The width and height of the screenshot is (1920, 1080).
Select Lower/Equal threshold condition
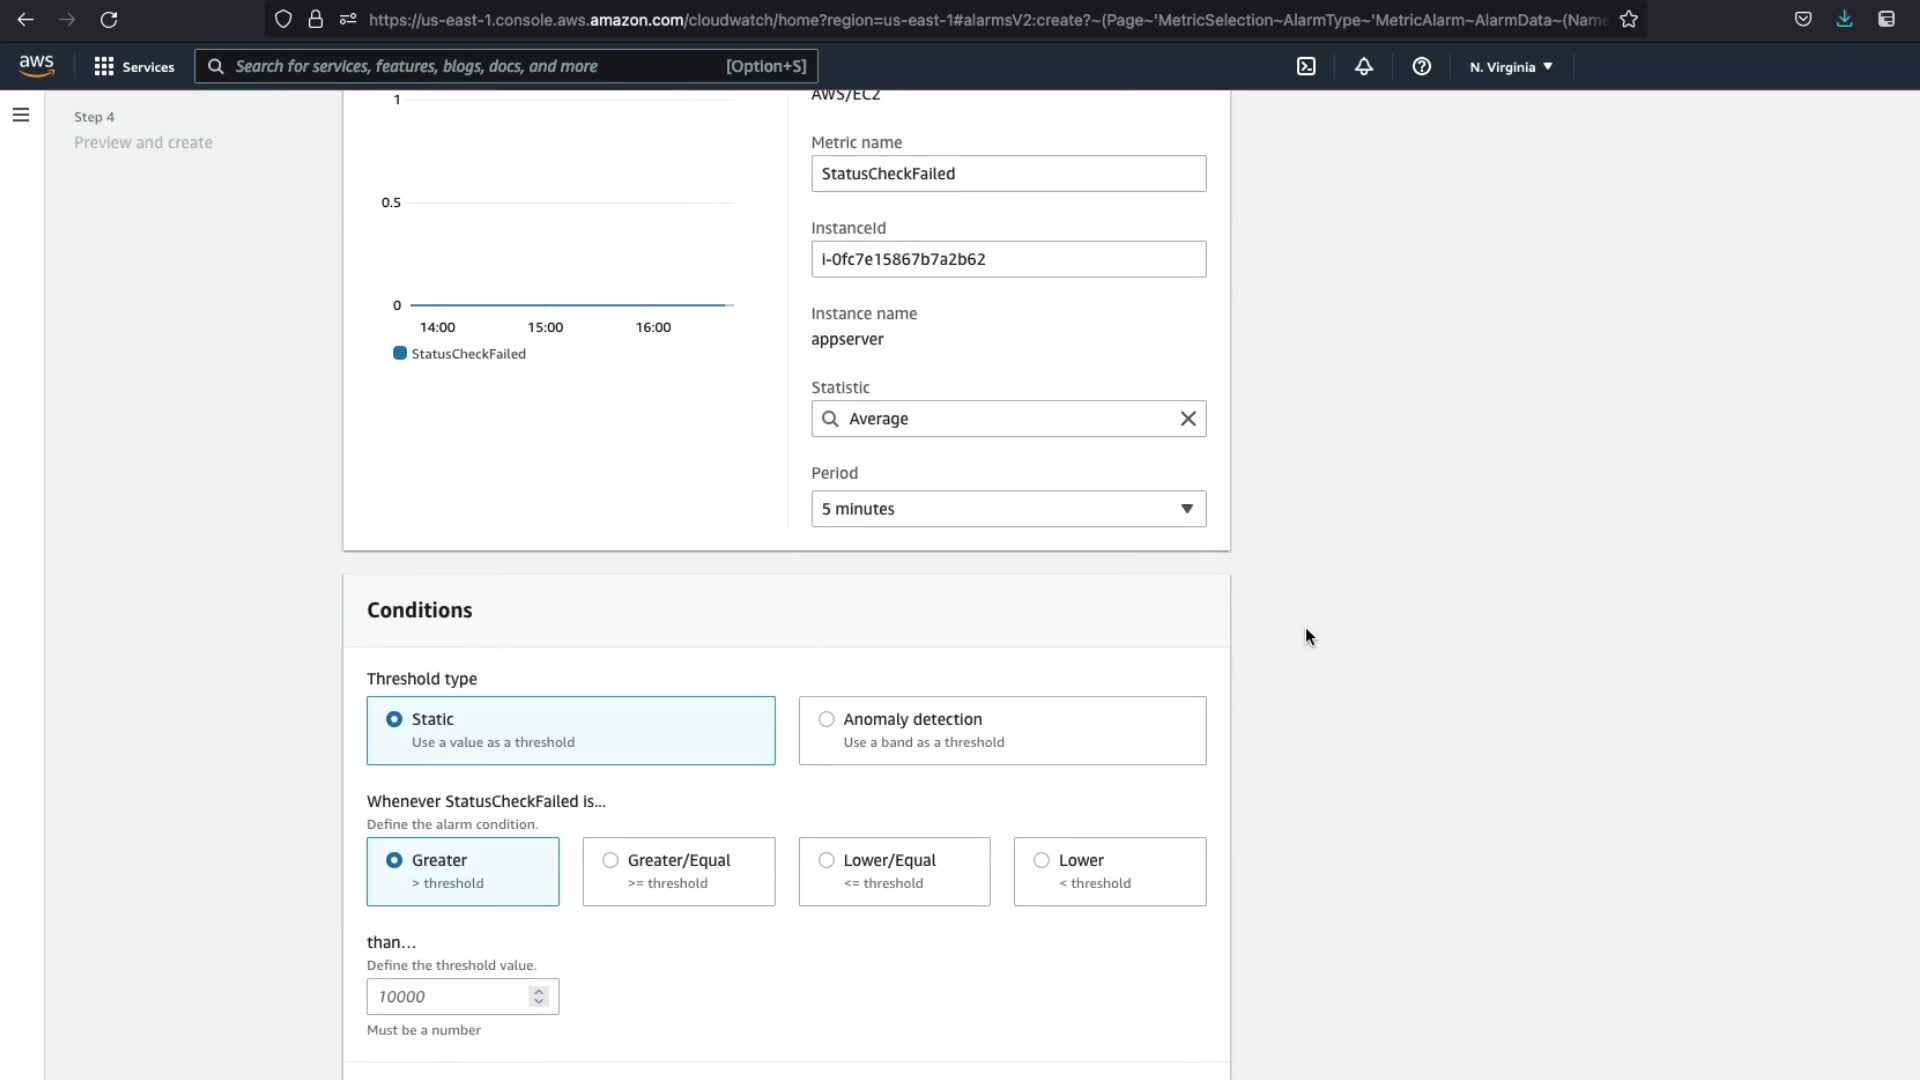tap(826, 860)
